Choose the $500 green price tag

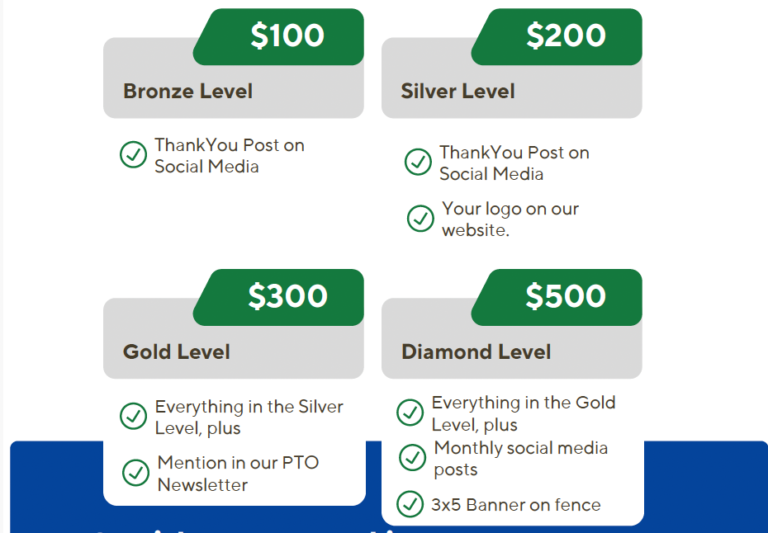565,296
